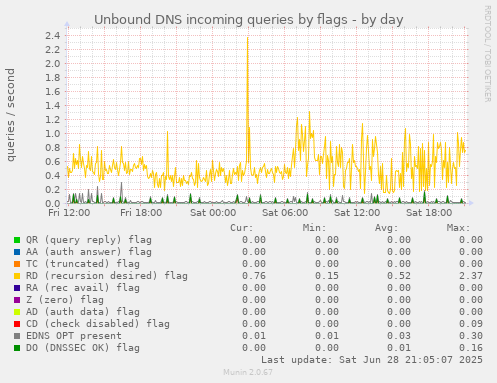Click the 'Sat 12:00' time axis label
The height and width of the screenshot is (383, 497).
(x=357, y=213)
